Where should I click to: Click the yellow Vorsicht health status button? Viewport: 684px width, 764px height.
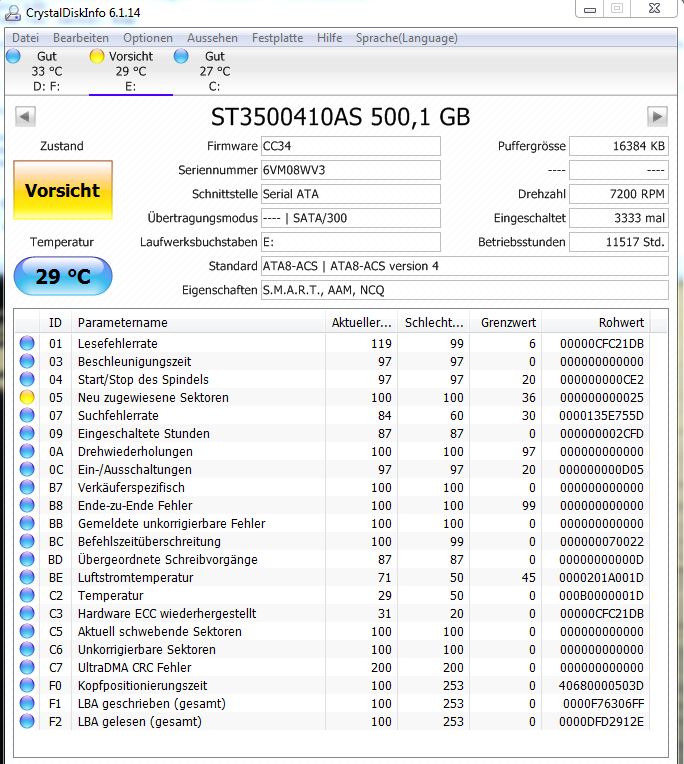[63, 190]
